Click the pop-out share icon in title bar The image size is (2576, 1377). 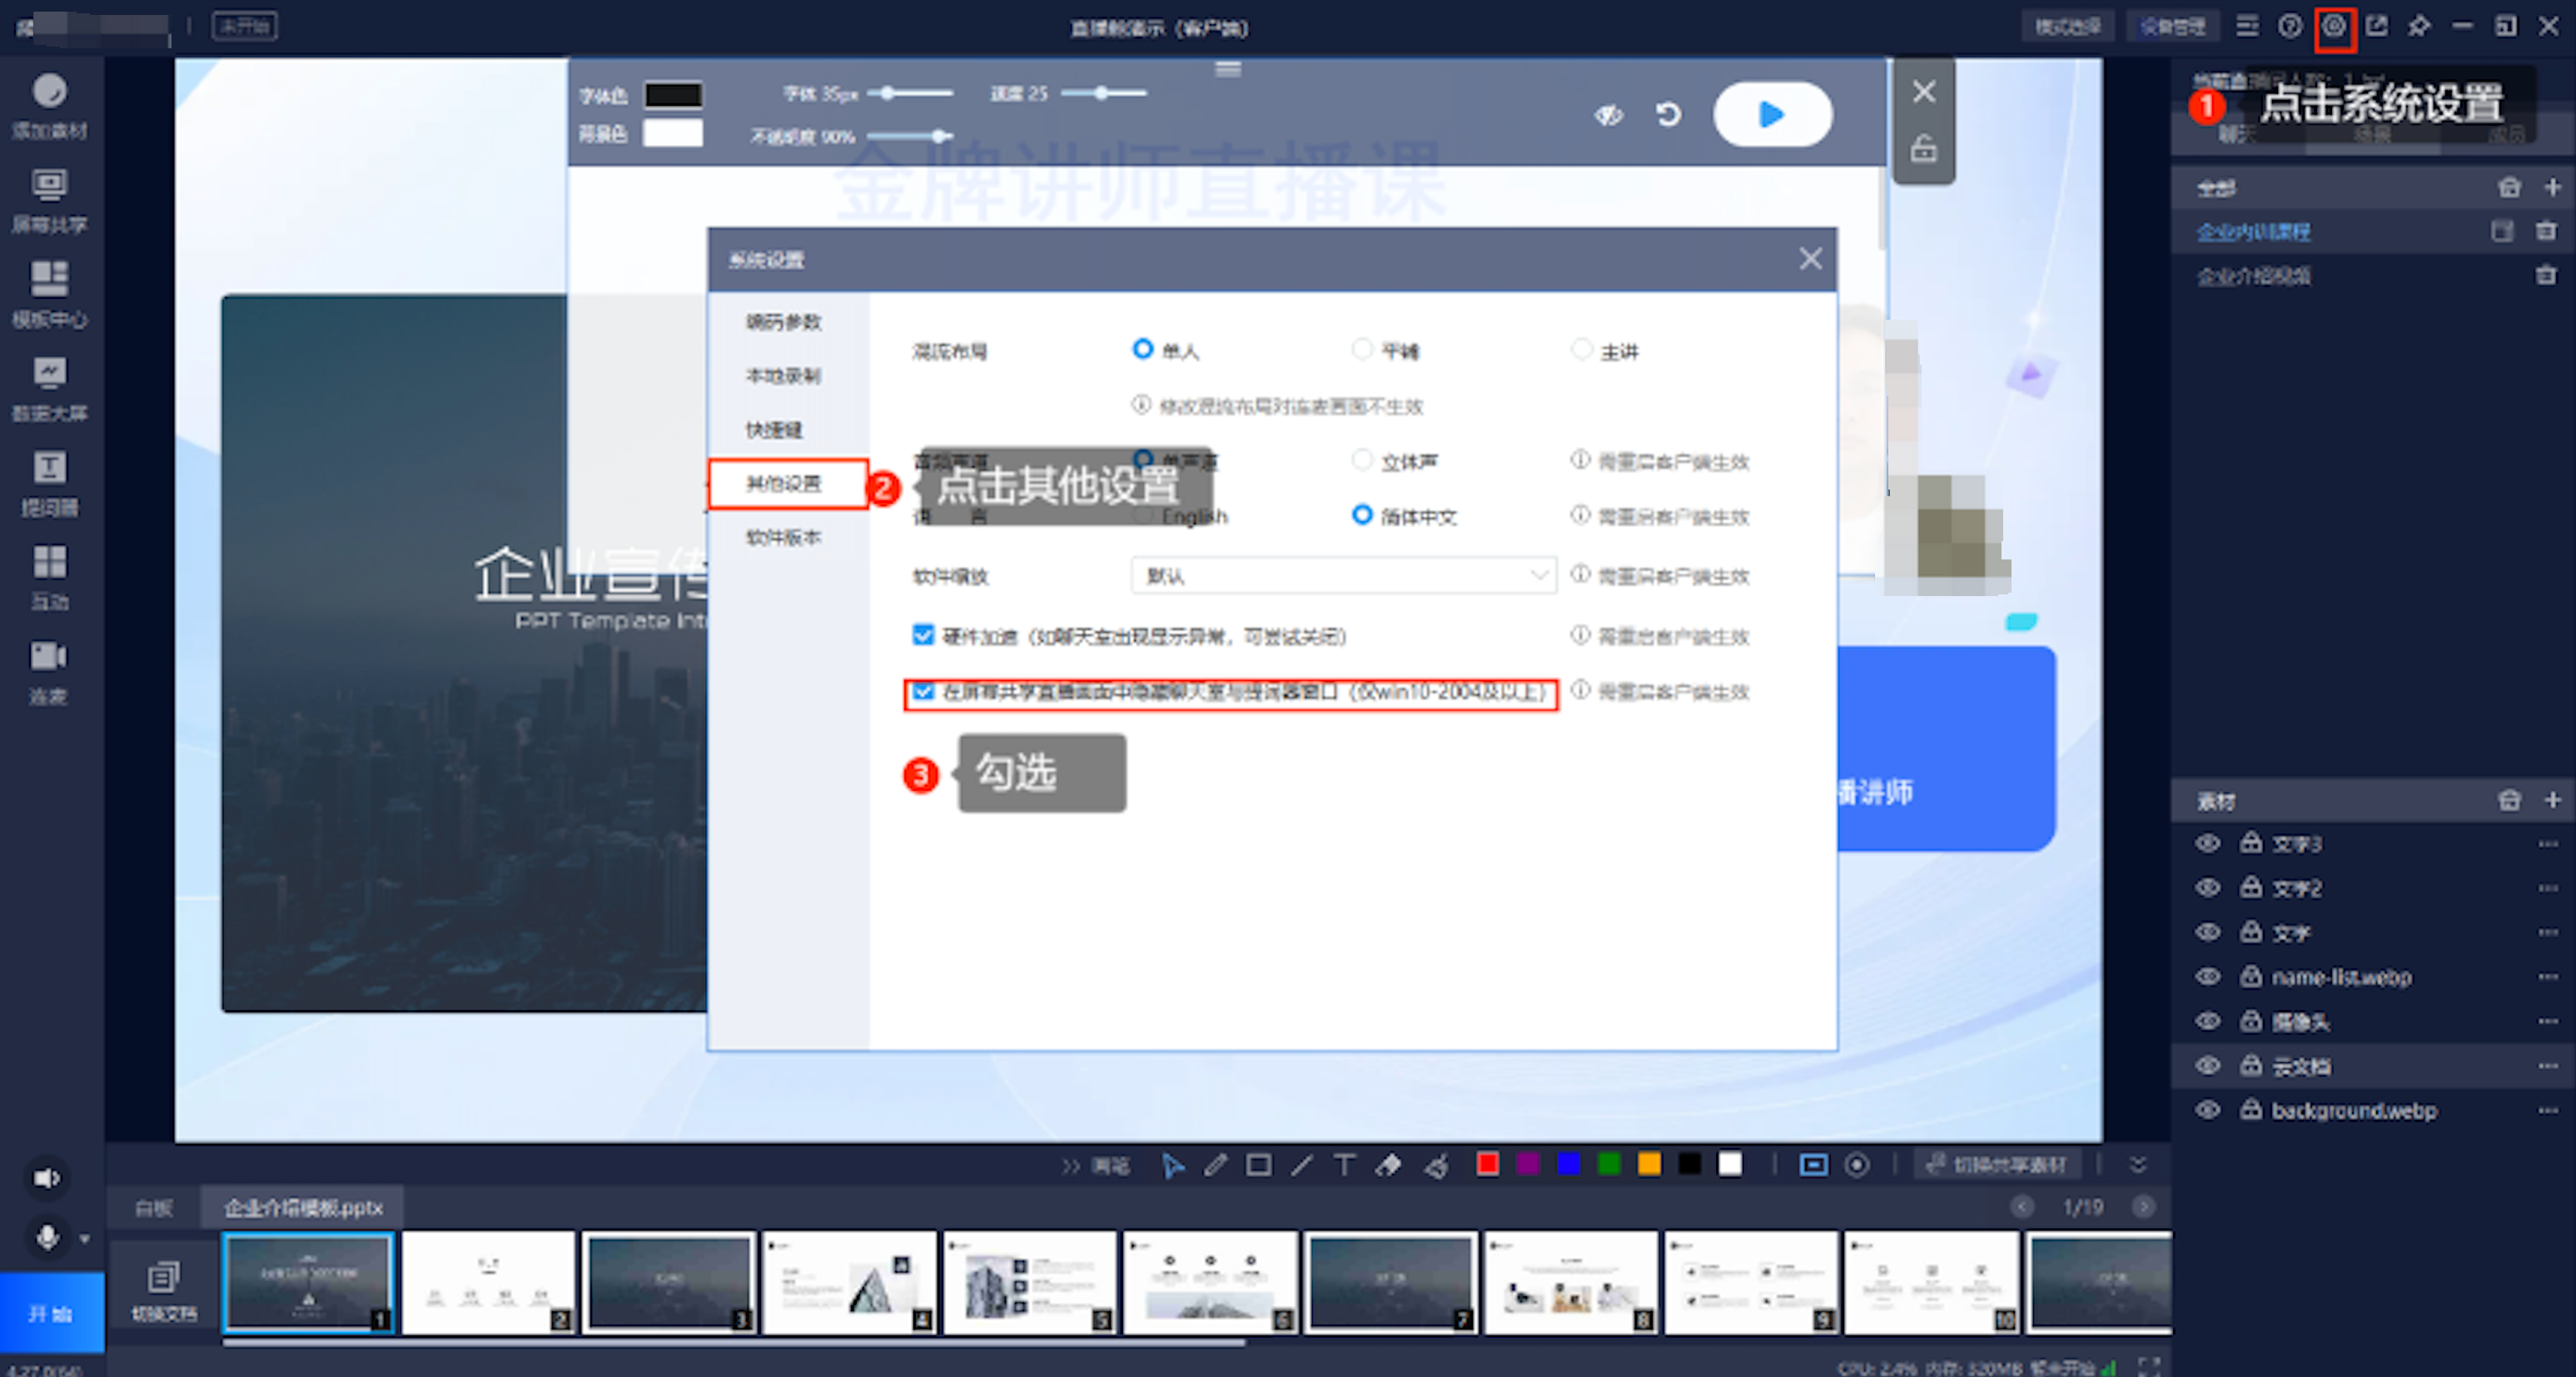pos(2377,26)
